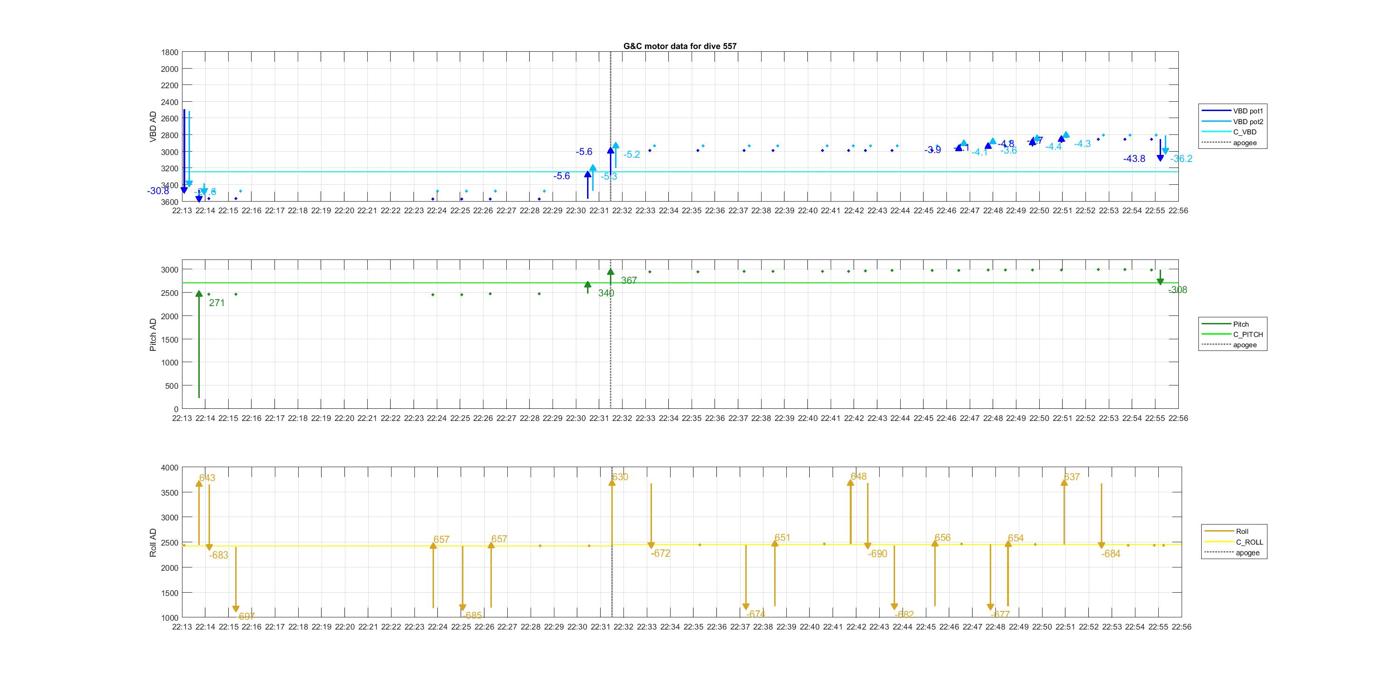Click the '-672' label in the Roll plot
Viewport: 1400px width, 693px height.
(x=660, y=553)
